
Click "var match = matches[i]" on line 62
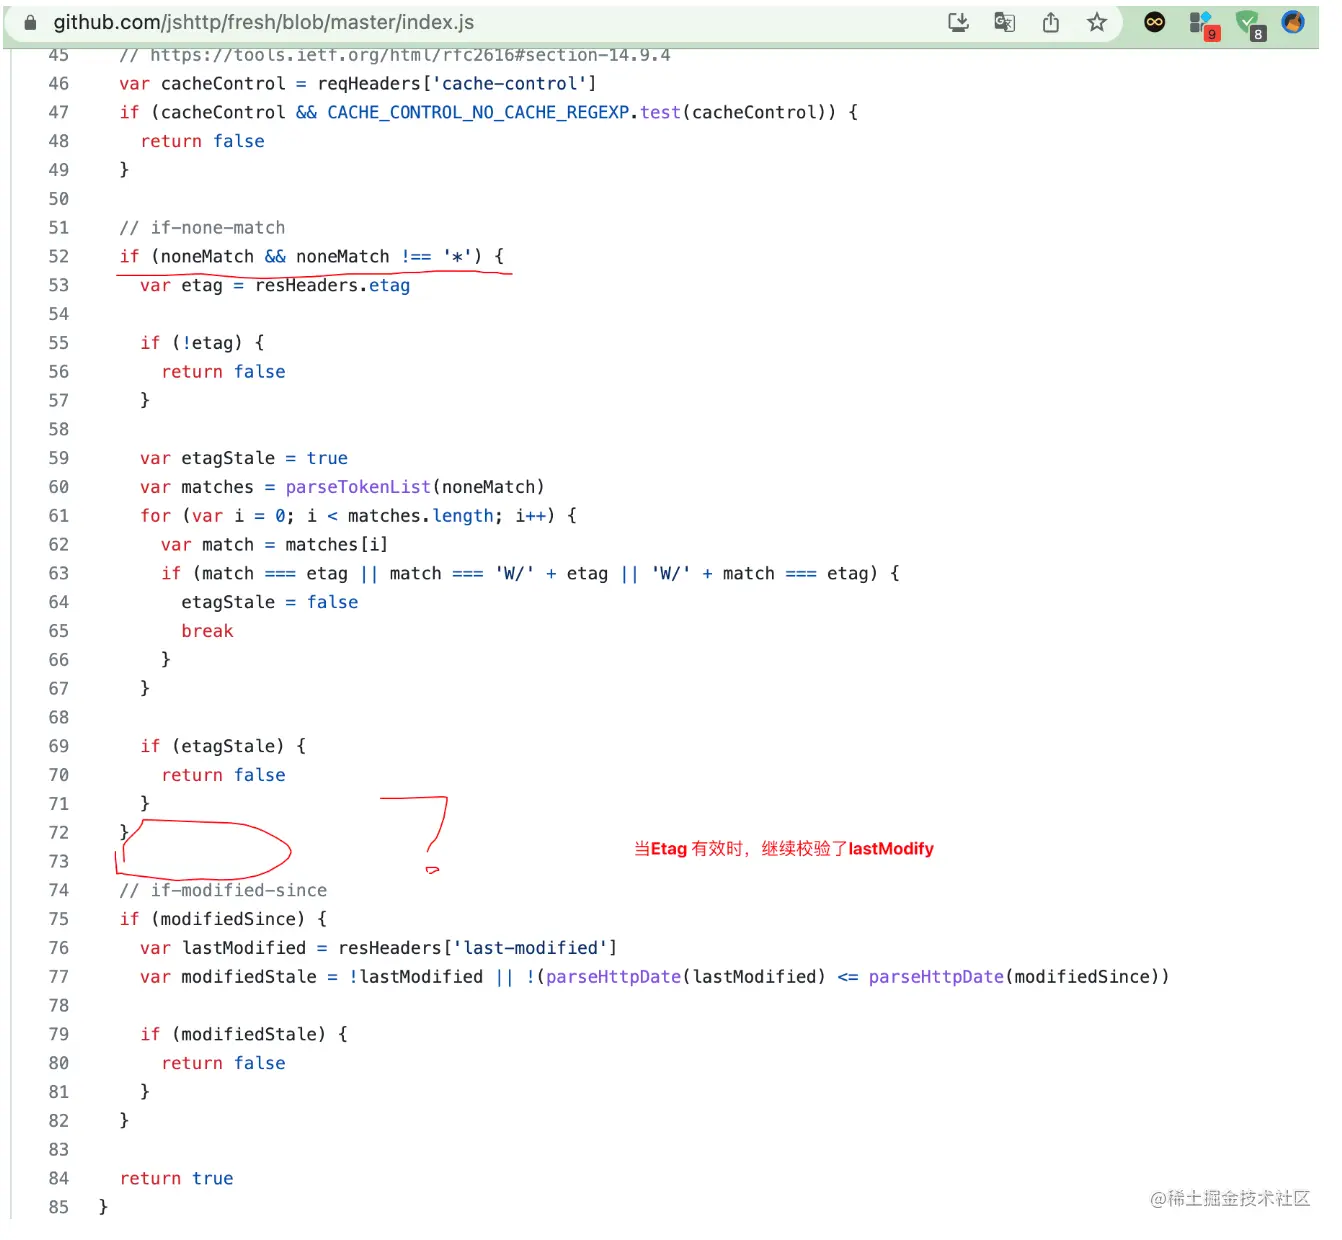click(x=274, y=545)
